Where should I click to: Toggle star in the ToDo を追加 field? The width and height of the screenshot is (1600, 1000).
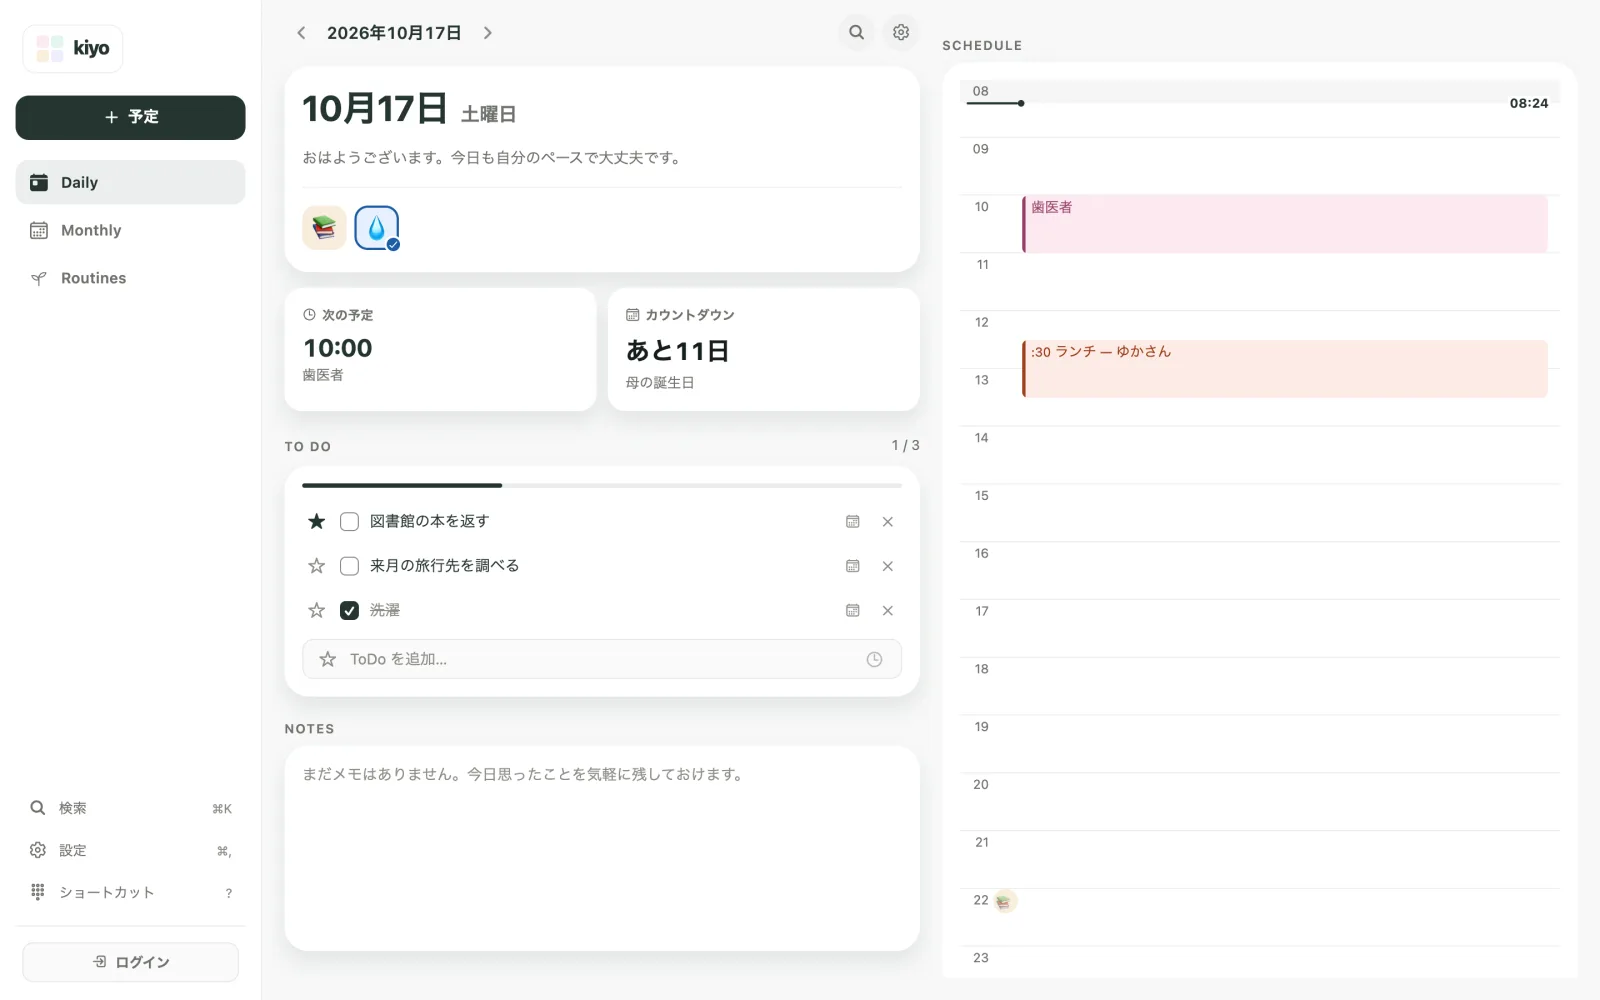(x=327, y=659)
